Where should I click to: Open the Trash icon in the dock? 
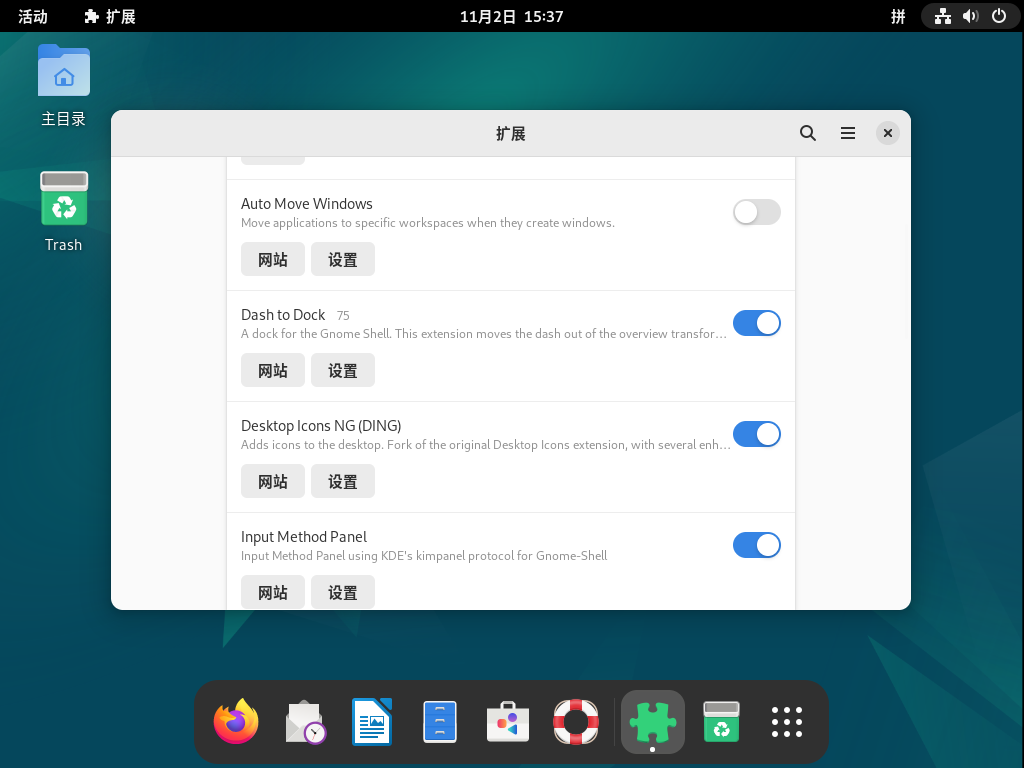[721, 722]
